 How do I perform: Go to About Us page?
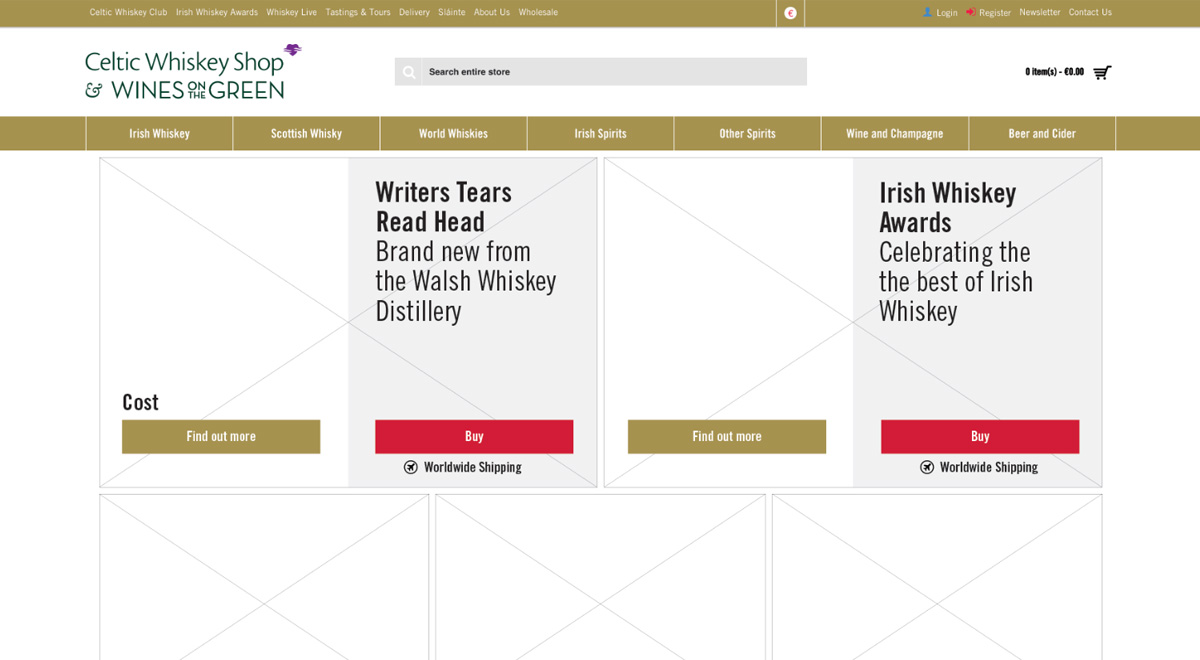(492, 12)
